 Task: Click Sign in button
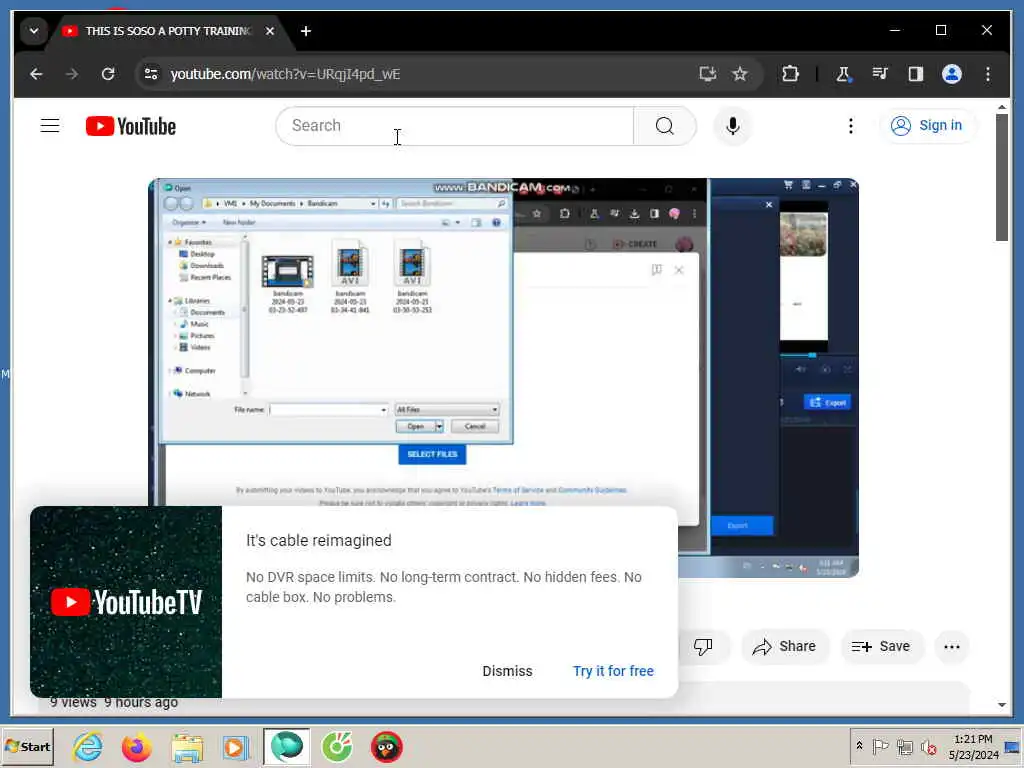point(927,125)
